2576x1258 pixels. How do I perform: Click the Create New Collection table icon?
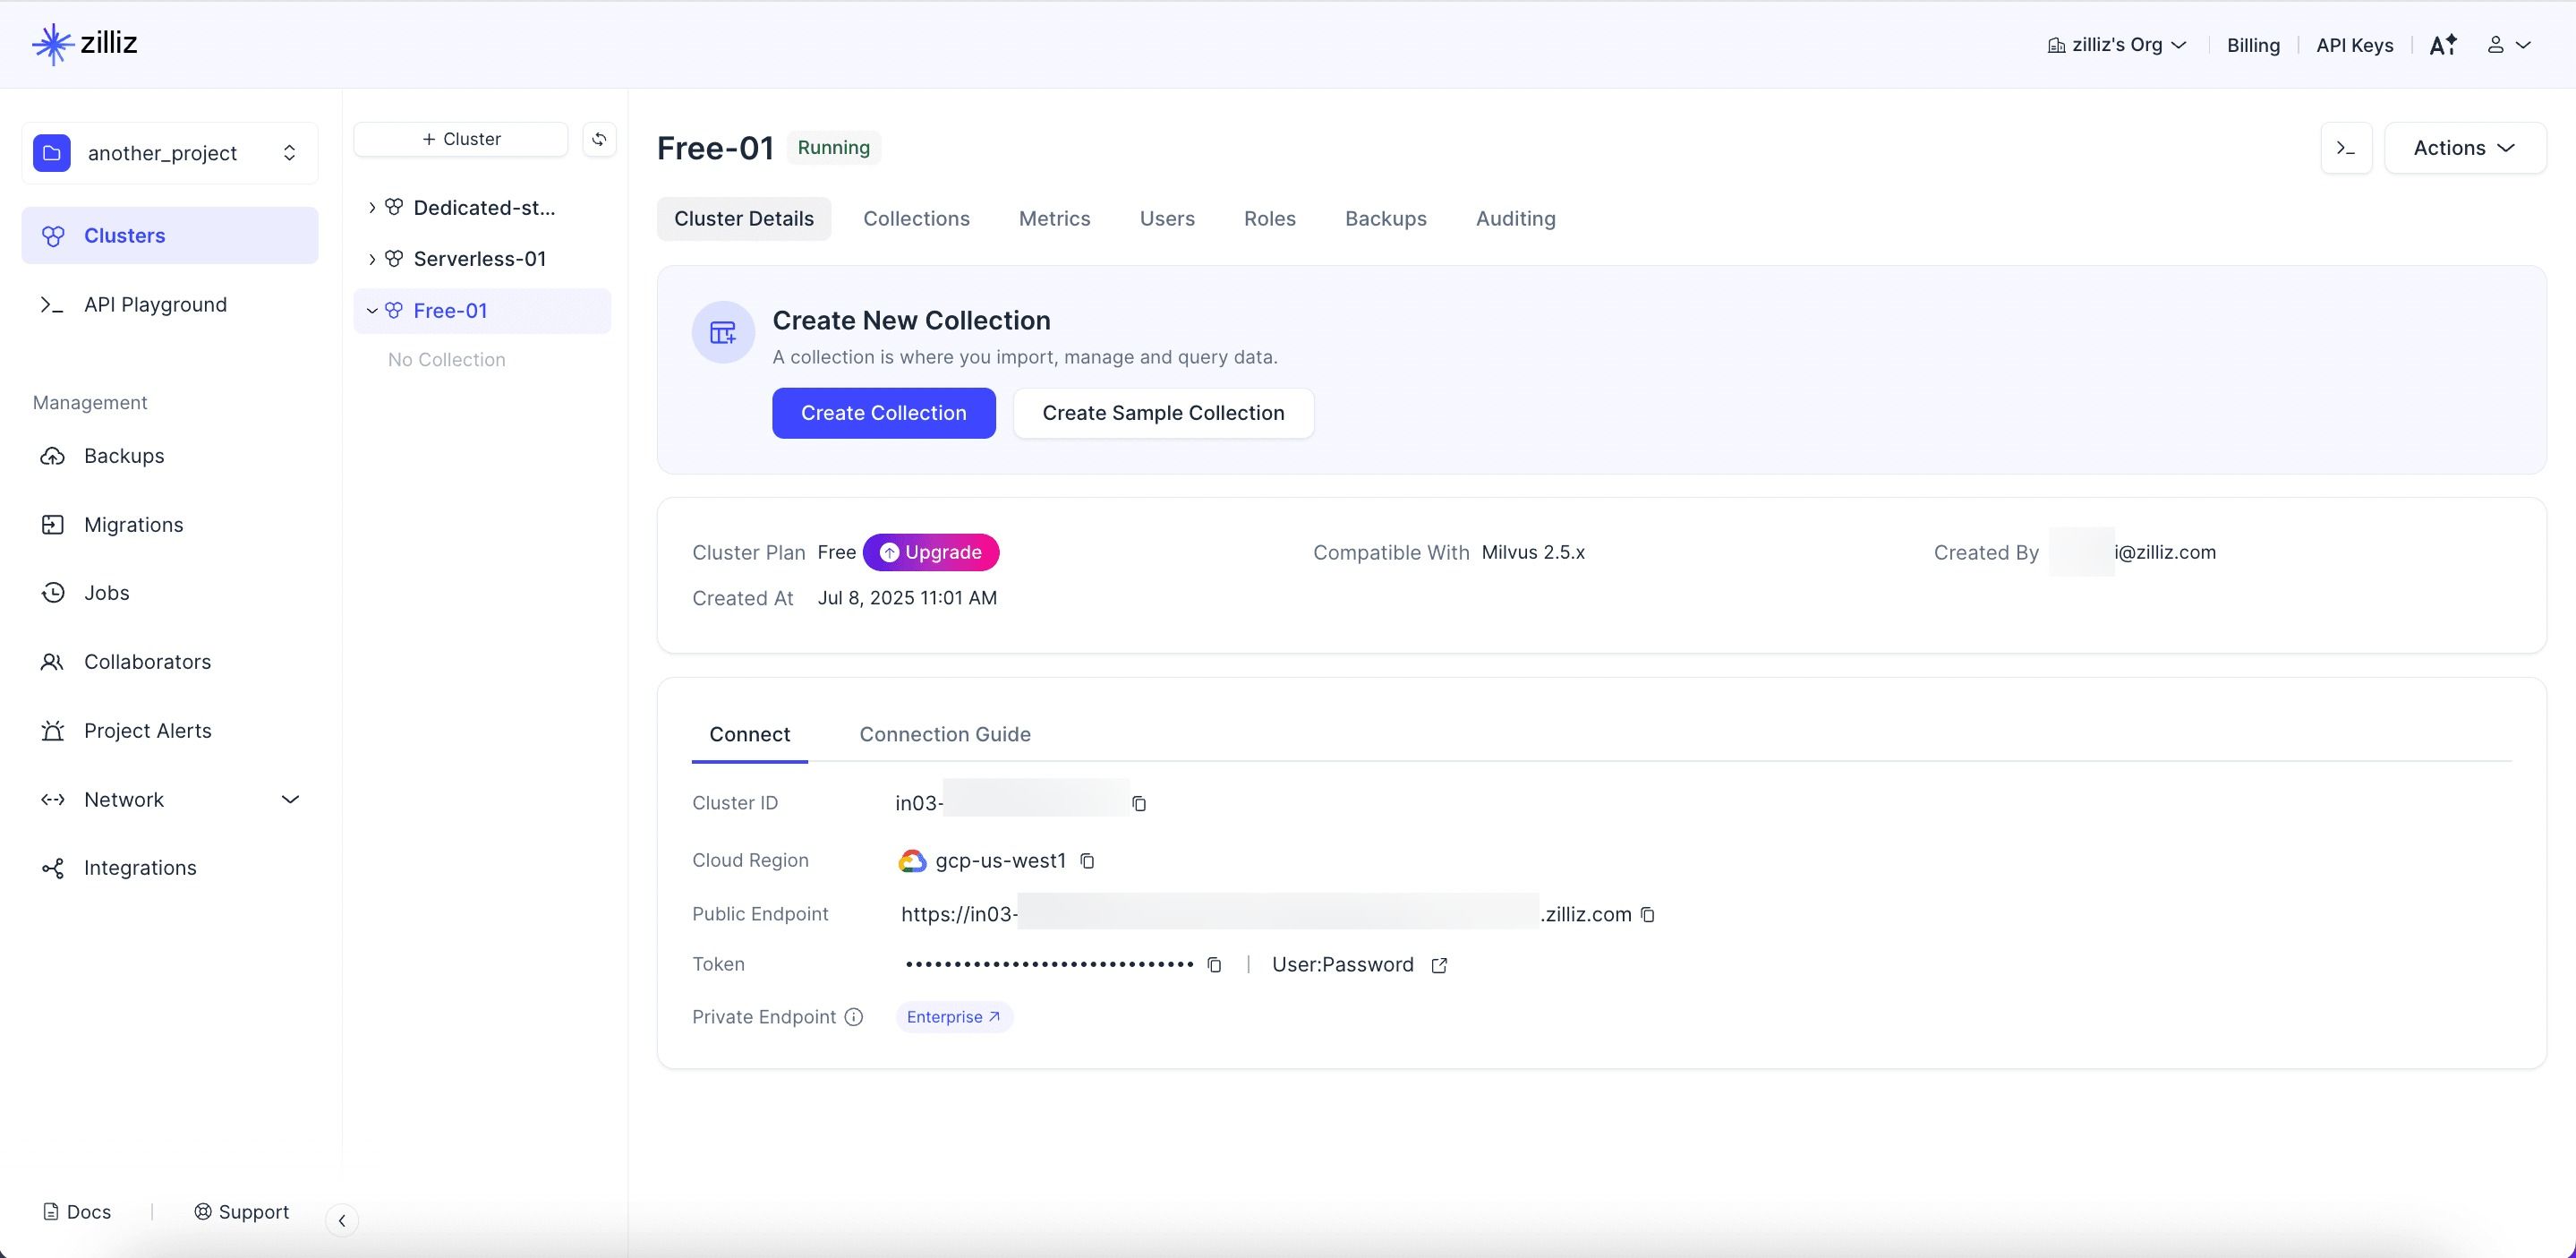pyautogui.click(x=723, y=332)
